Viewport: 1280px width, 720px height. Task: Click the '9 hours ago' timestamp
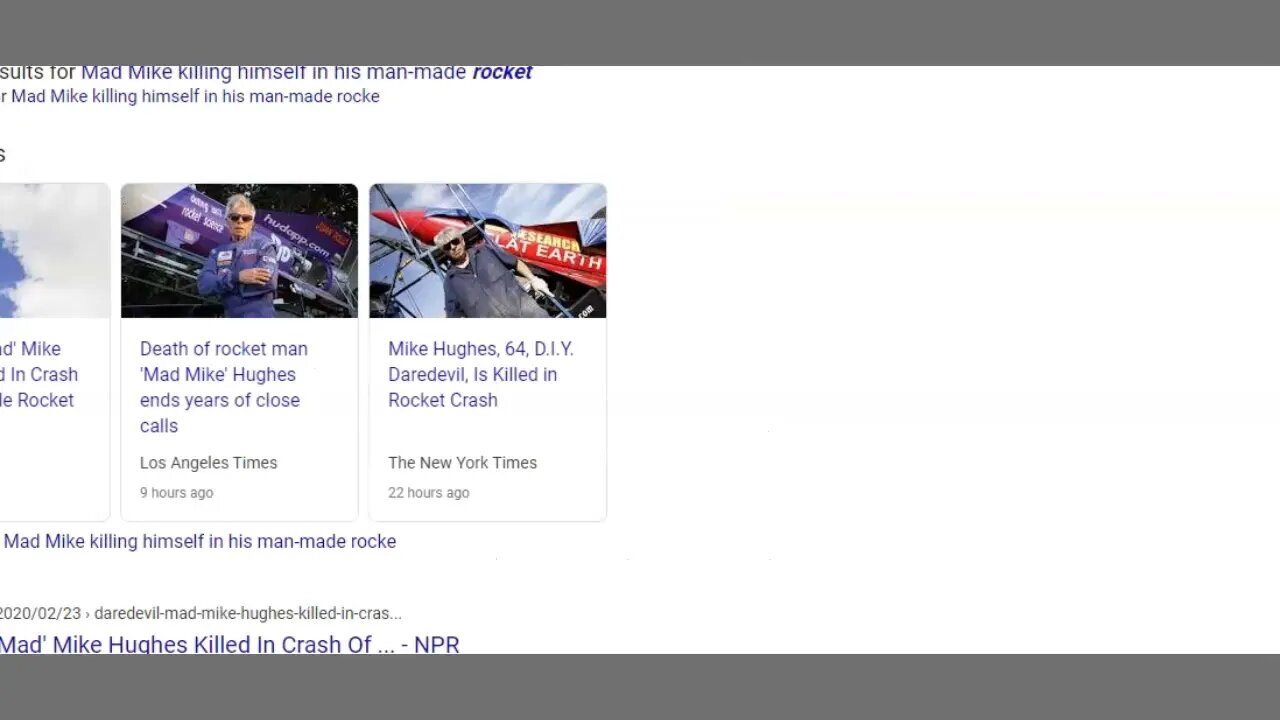[176, 492]
